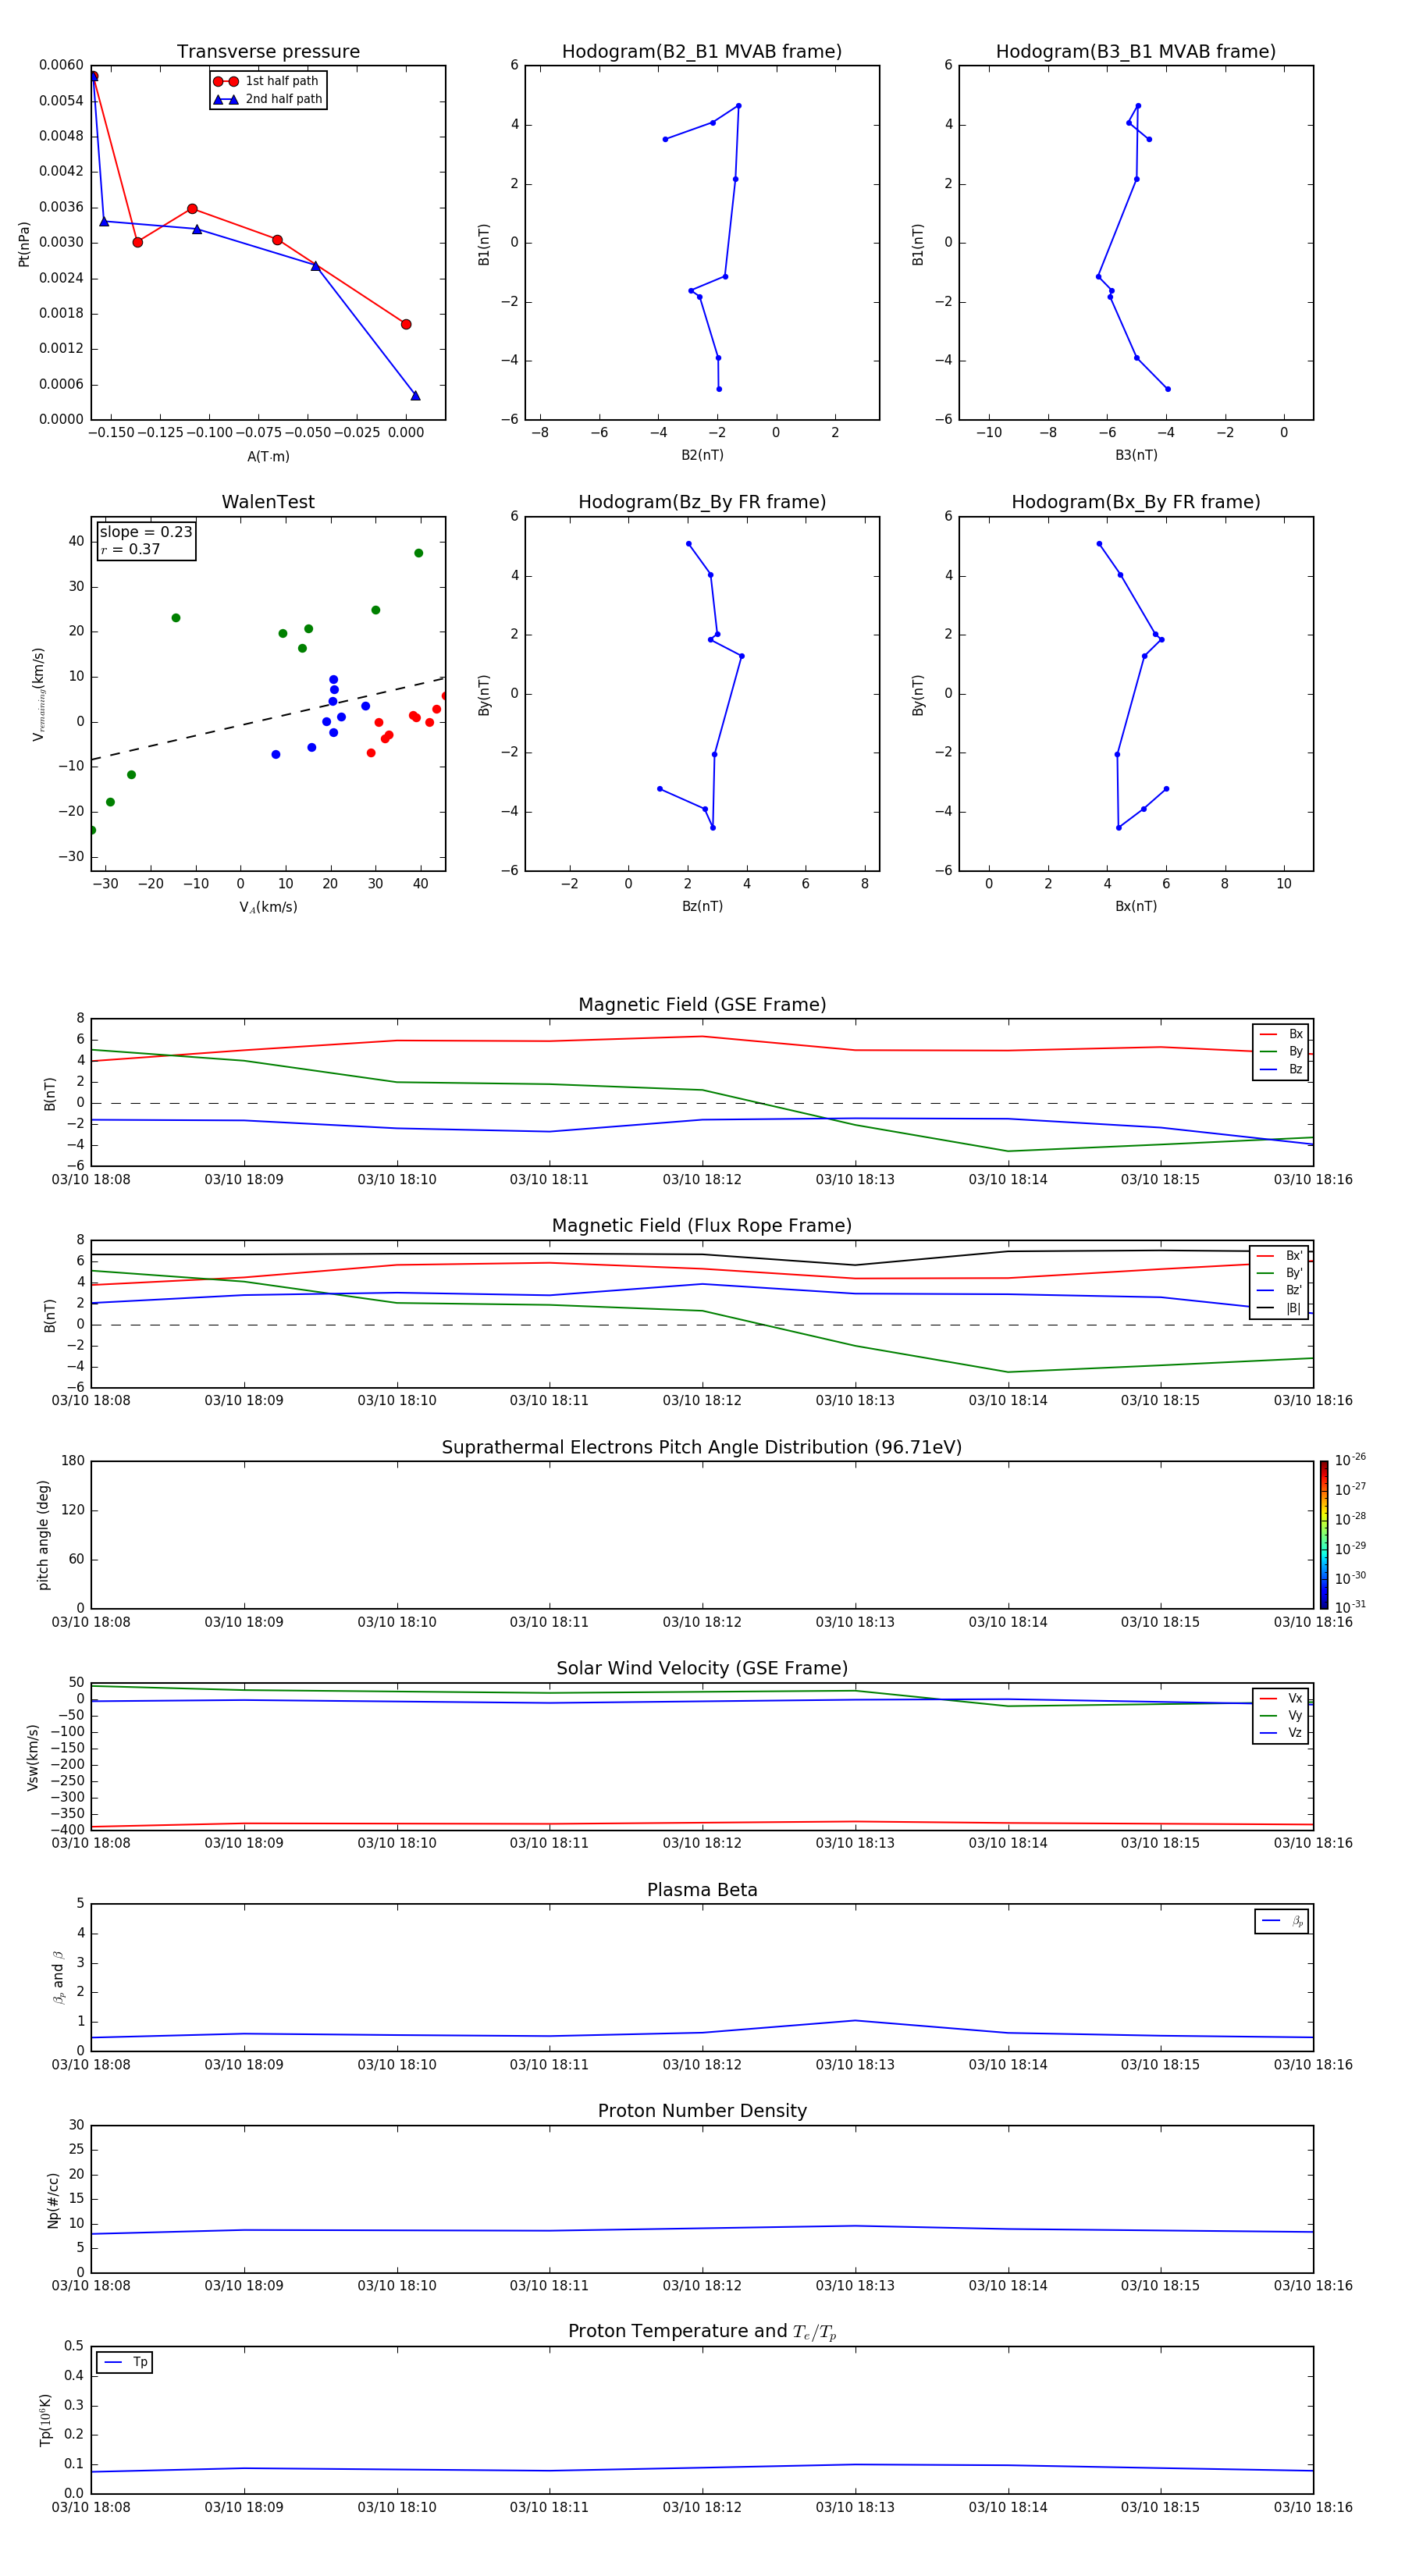Click the highest green dot in WalenTest
The width and height of the screenshot is (1405, 2576).
point(419,553)
